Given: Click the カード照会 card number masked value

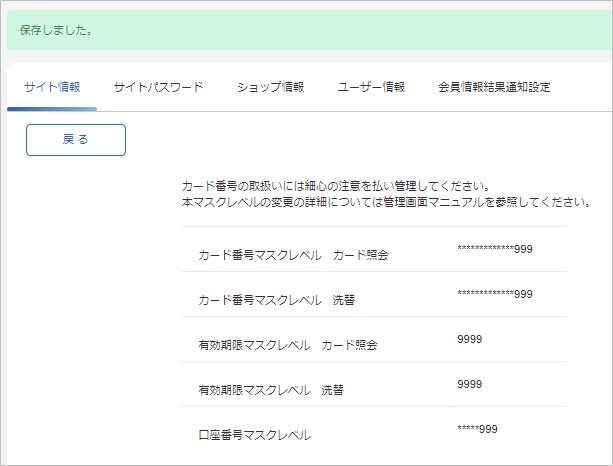Looking at the screenshot, I should [495, 249].
